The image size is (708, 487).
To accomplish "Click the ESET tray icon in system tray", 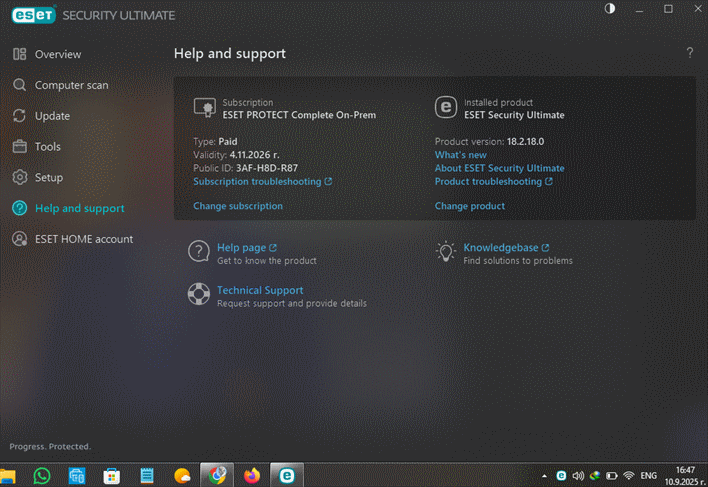I will coord(561,476).
